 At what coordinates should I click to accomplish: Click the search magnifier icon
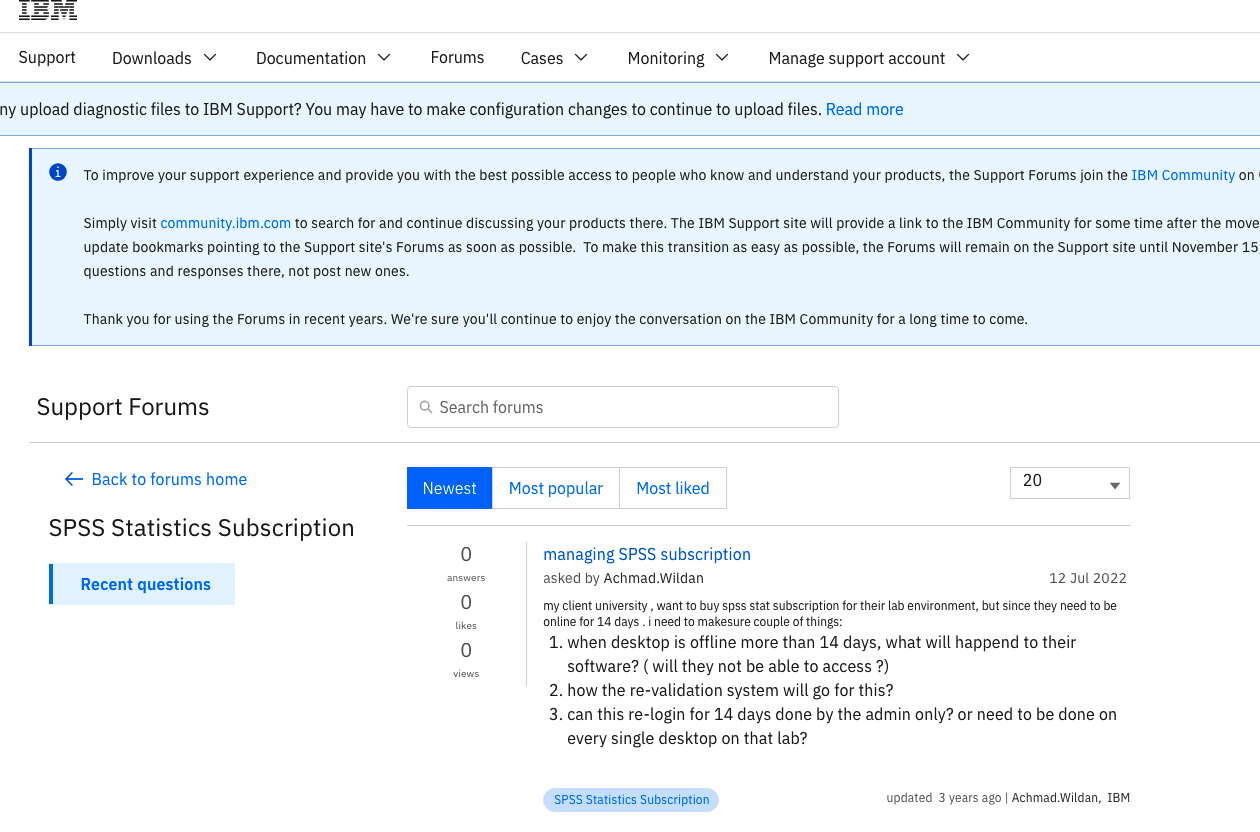426,407
